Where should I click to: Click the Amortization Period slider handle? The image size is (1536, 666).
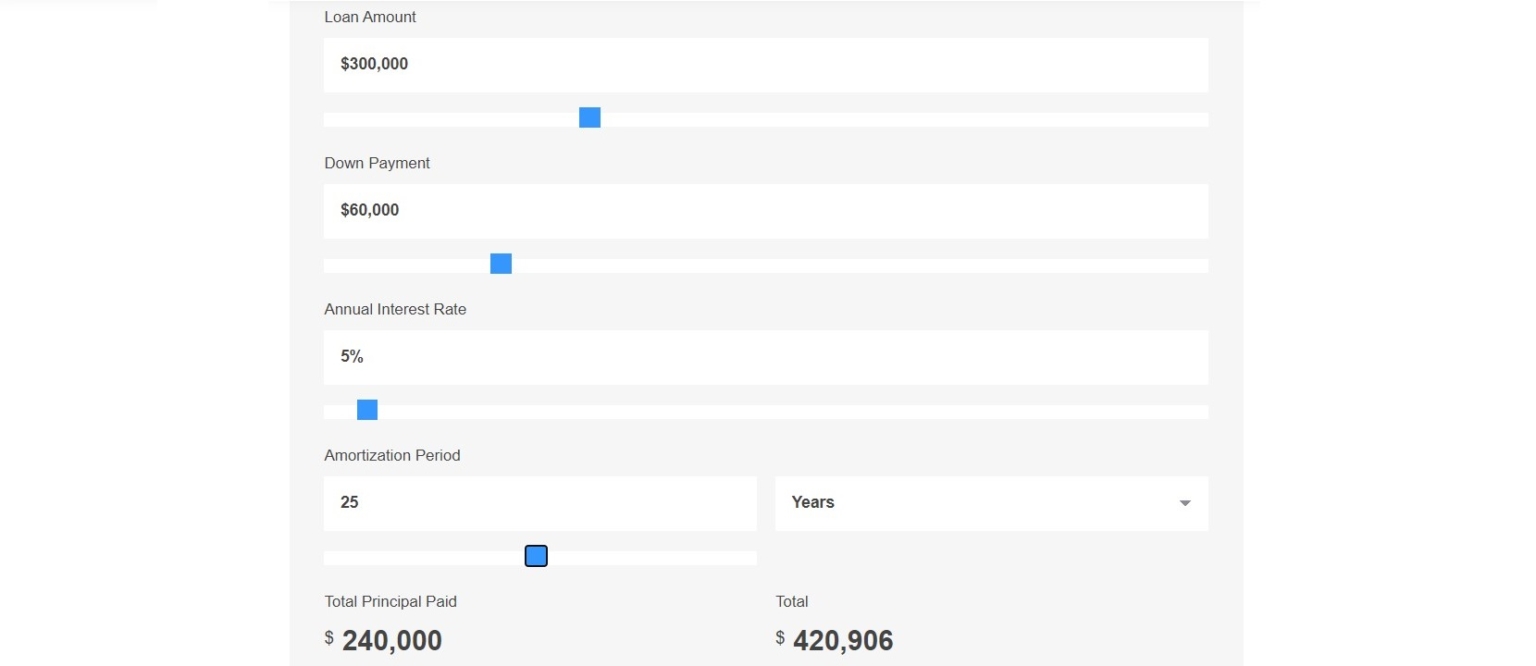click(x=536, y=555)
